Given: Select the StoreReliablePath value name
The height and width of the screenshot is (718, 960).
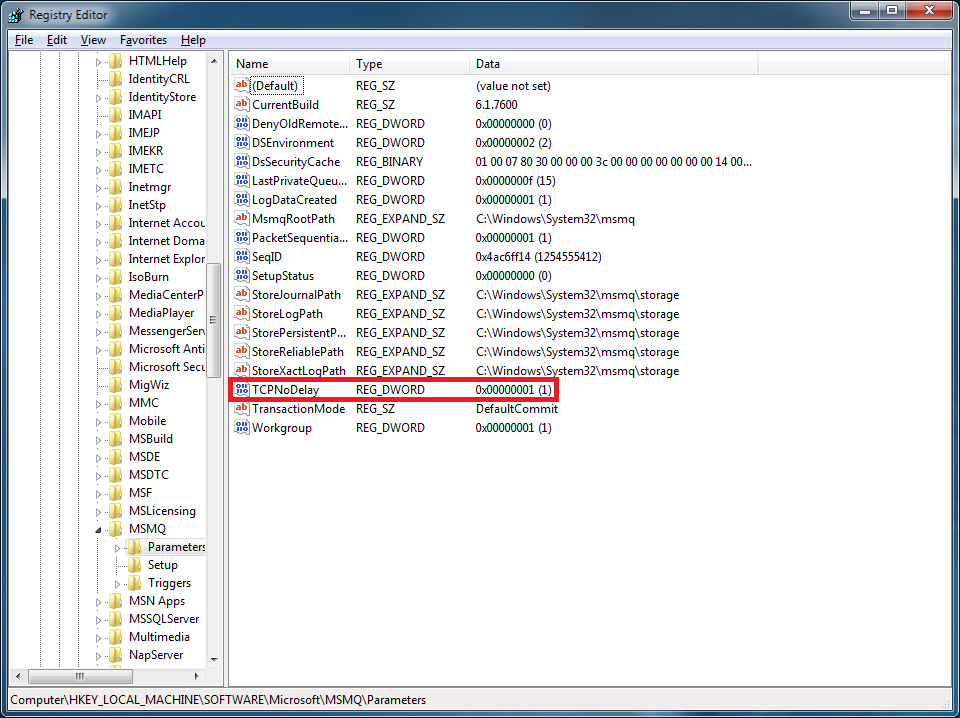Looking at the screenshot, I should [x=298, y=351].
